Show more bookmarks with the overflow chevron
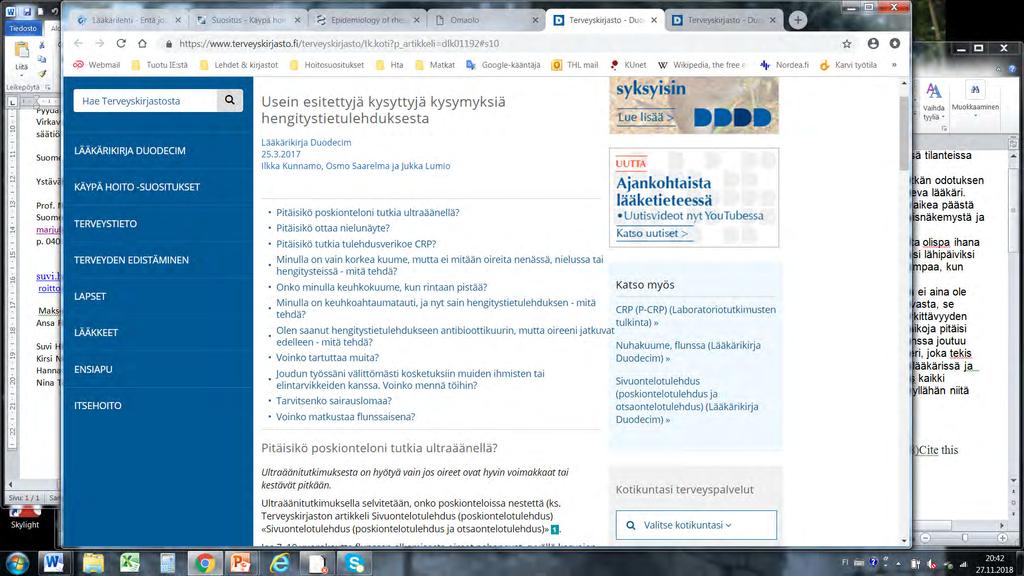This screenshot has width=1024, height=576. click(x=894, y=65)
